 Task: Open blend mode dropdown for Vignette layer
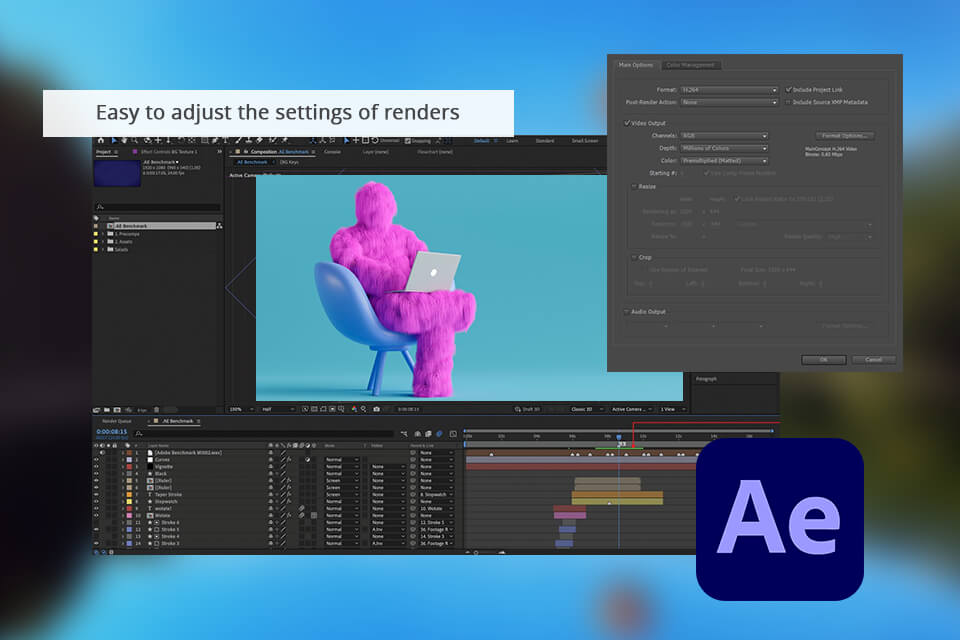(x=342, y=467)
